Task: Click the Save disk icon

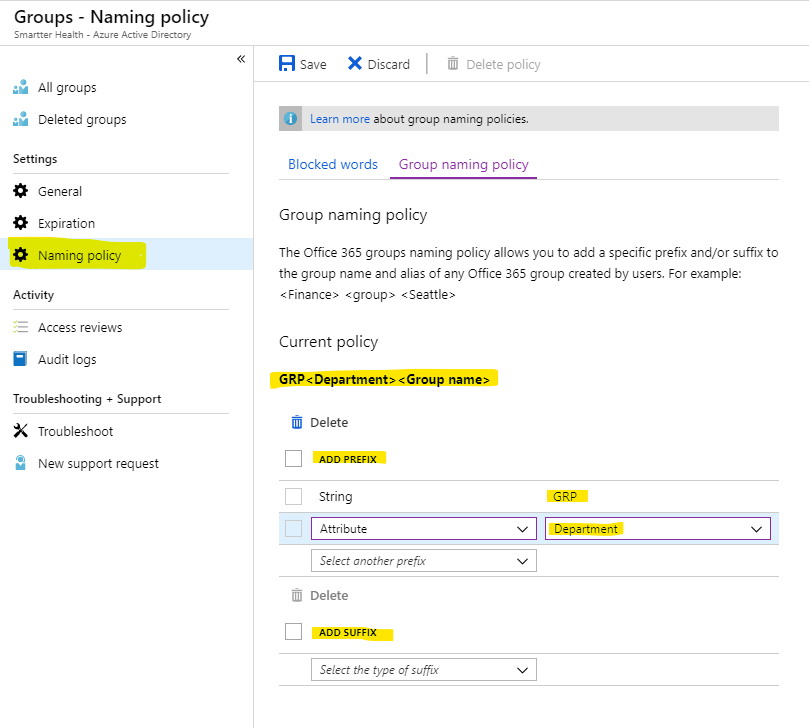Action: tap(287, 63)
